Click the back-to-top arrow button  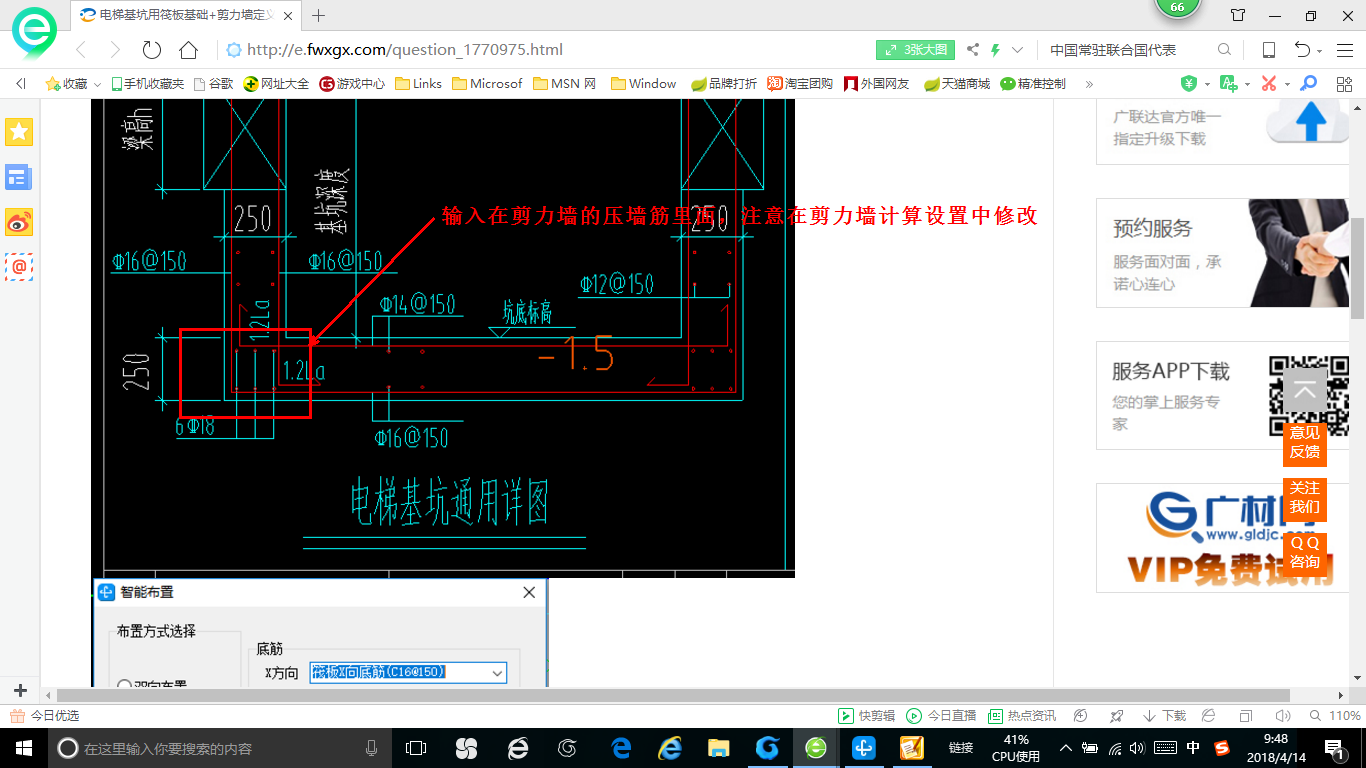(1305, 392)
